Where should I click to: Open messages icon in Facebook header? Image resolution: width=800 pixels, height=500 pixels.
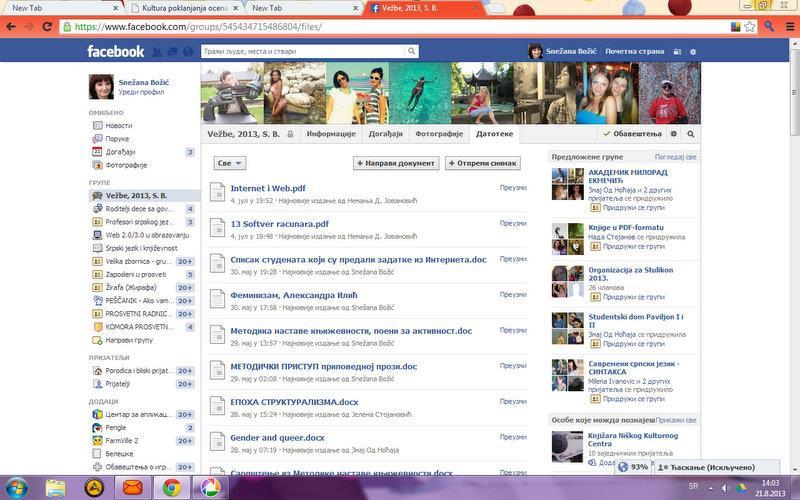click(x=172, y=52)
